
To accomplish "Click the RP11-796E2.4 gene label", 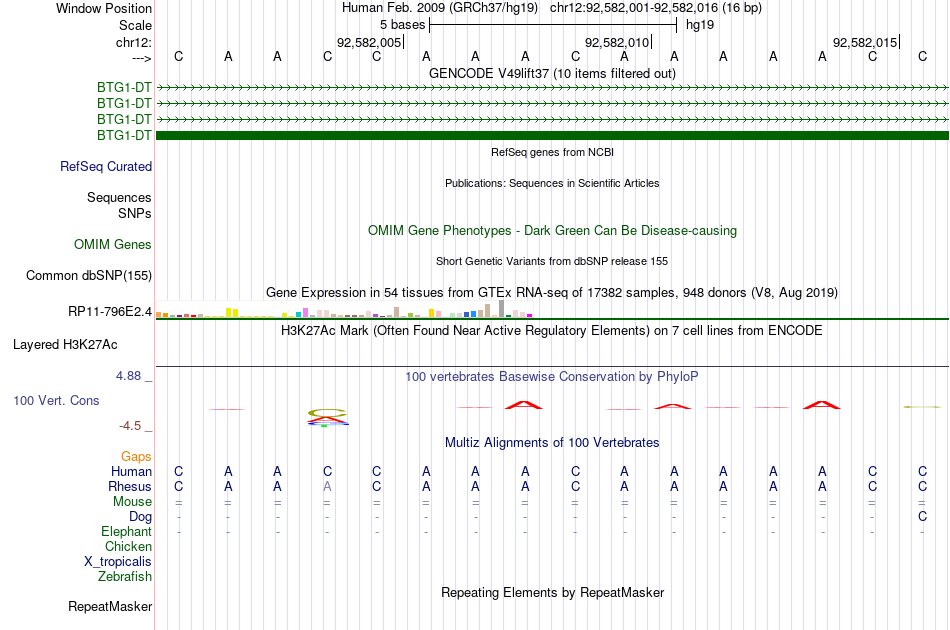I will point(110,311).
